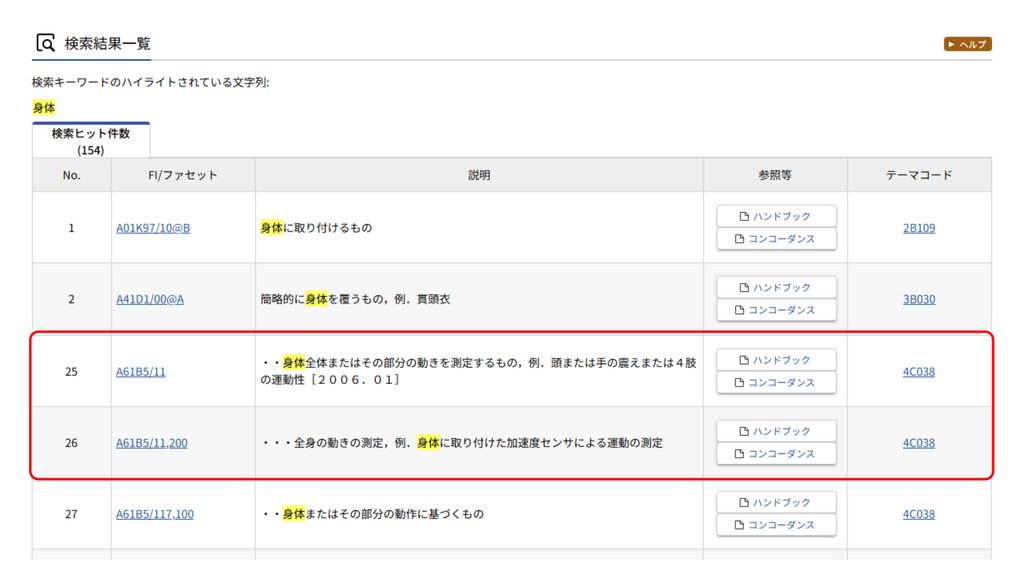Open FI link A61B5/11,200
Image resolution: width=1024 pixels, height=576 pixels.
coord(152,443)
